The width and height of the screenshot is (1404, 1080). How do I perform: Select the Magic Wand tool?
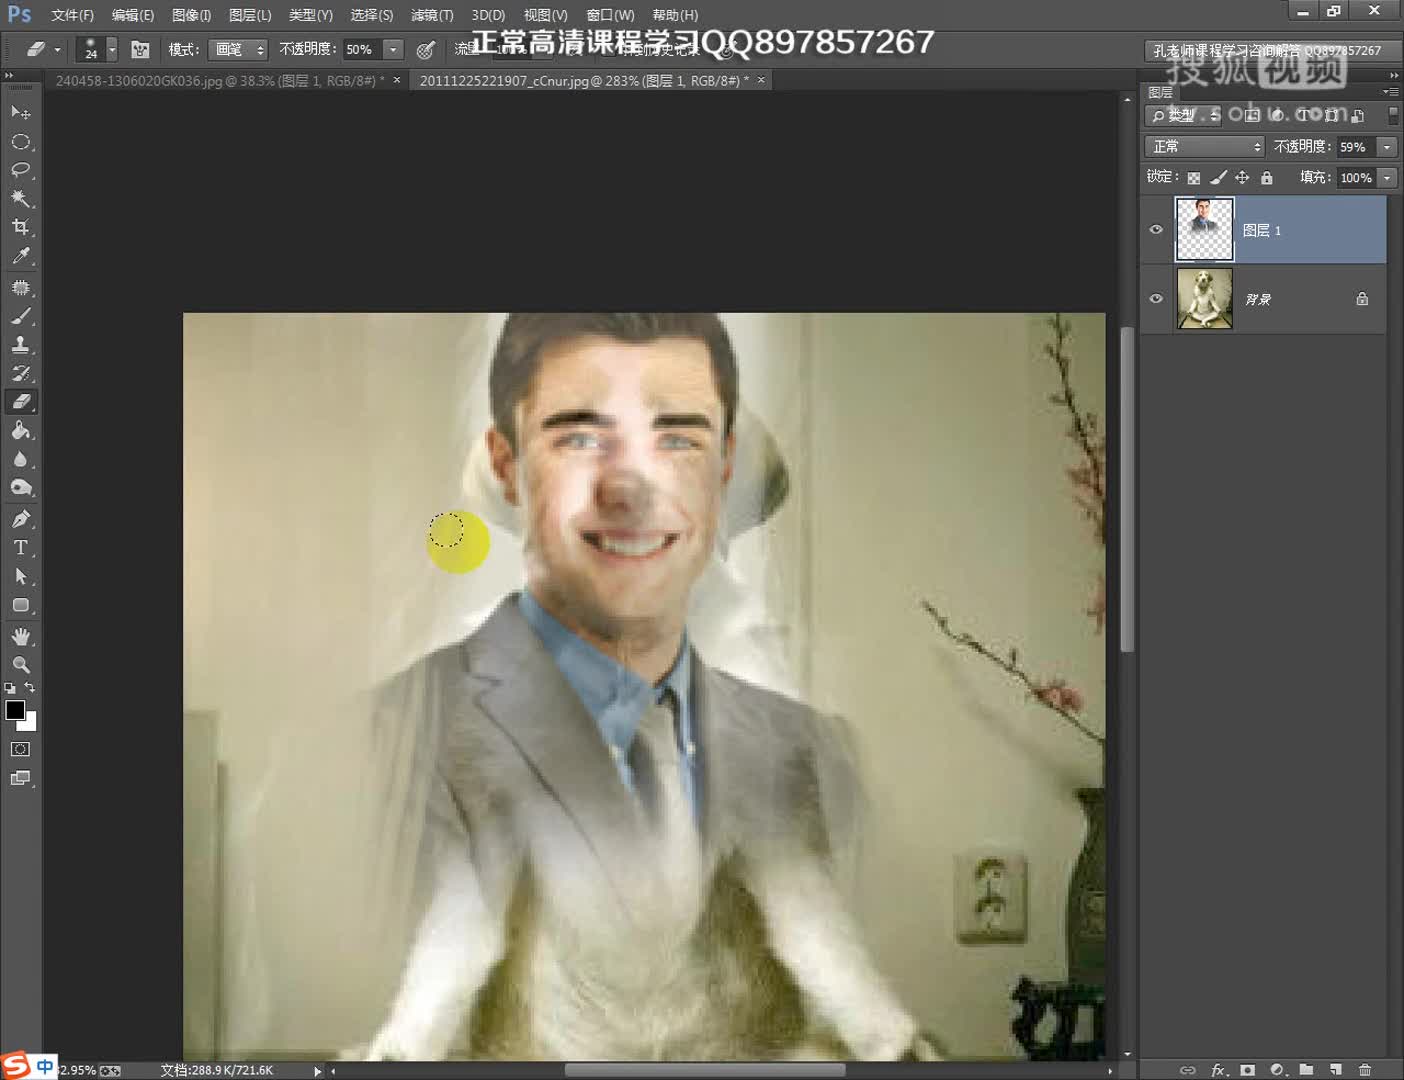click(20, 199)
